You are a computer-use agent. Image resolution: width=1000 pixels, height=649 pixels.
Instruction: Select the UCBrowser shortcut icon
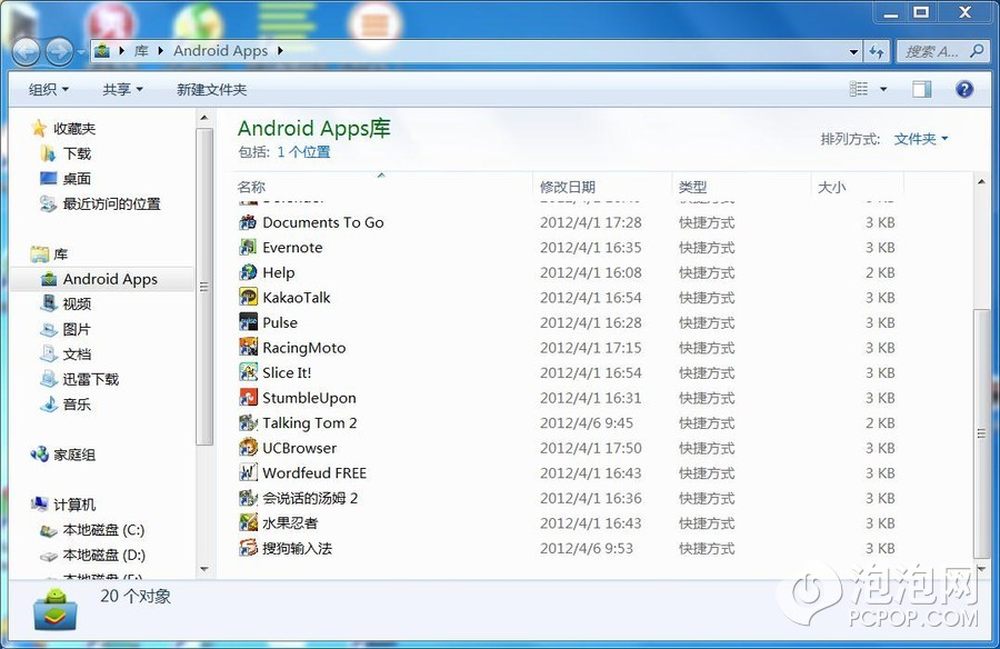(x=248, y=447)
